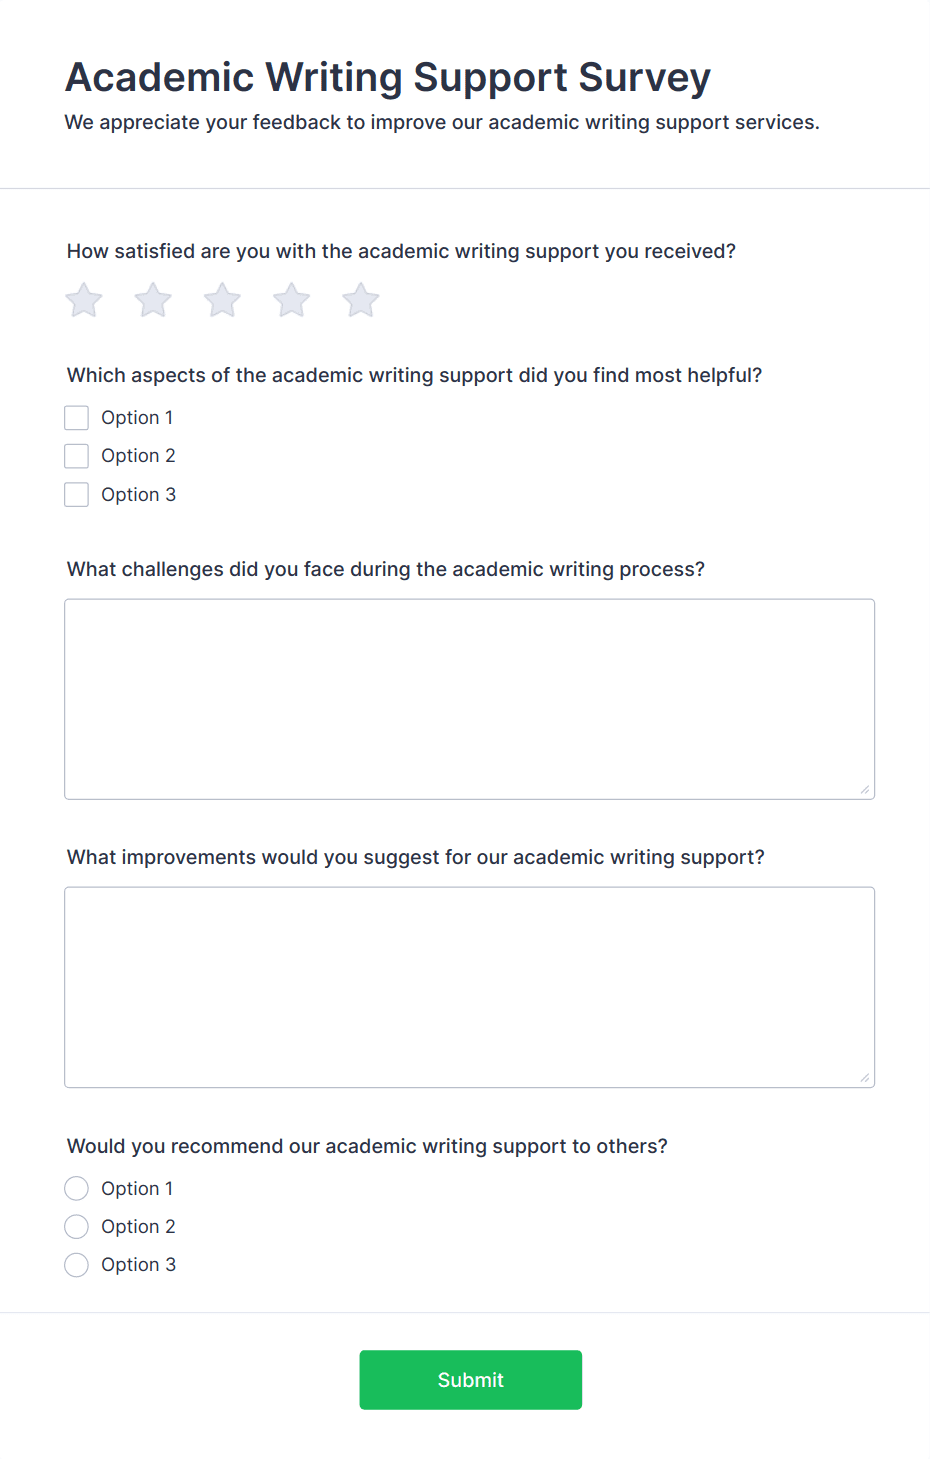Check Option 1 under most helpful aspects
The width and height of the screenshot is (930, 1459).
coord(77,417)
